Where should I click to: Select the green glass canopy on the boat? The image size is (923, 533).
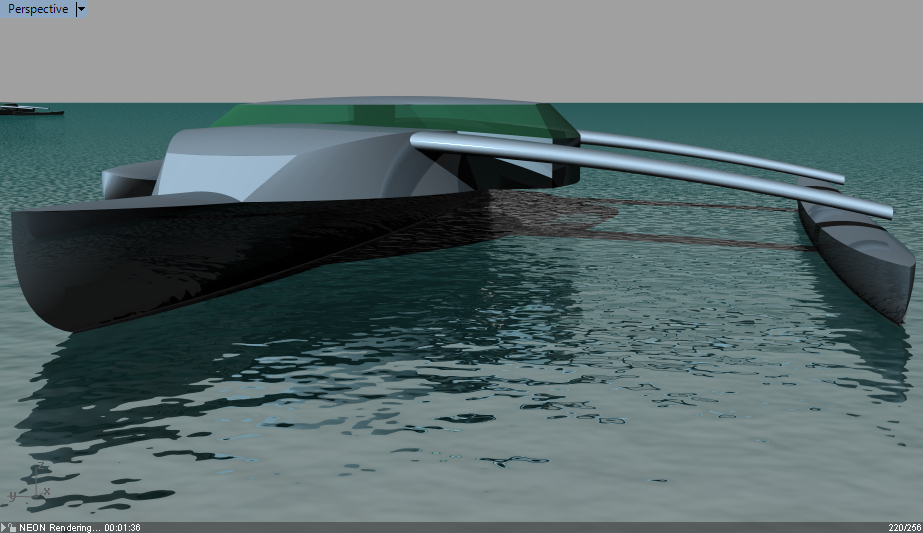tap(394, 120)
